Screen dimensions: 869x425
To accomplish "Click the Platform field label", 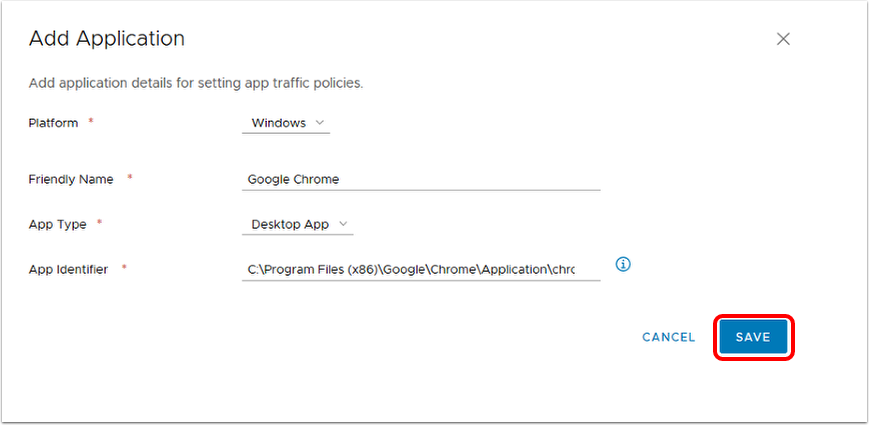I will coord(53,123).
